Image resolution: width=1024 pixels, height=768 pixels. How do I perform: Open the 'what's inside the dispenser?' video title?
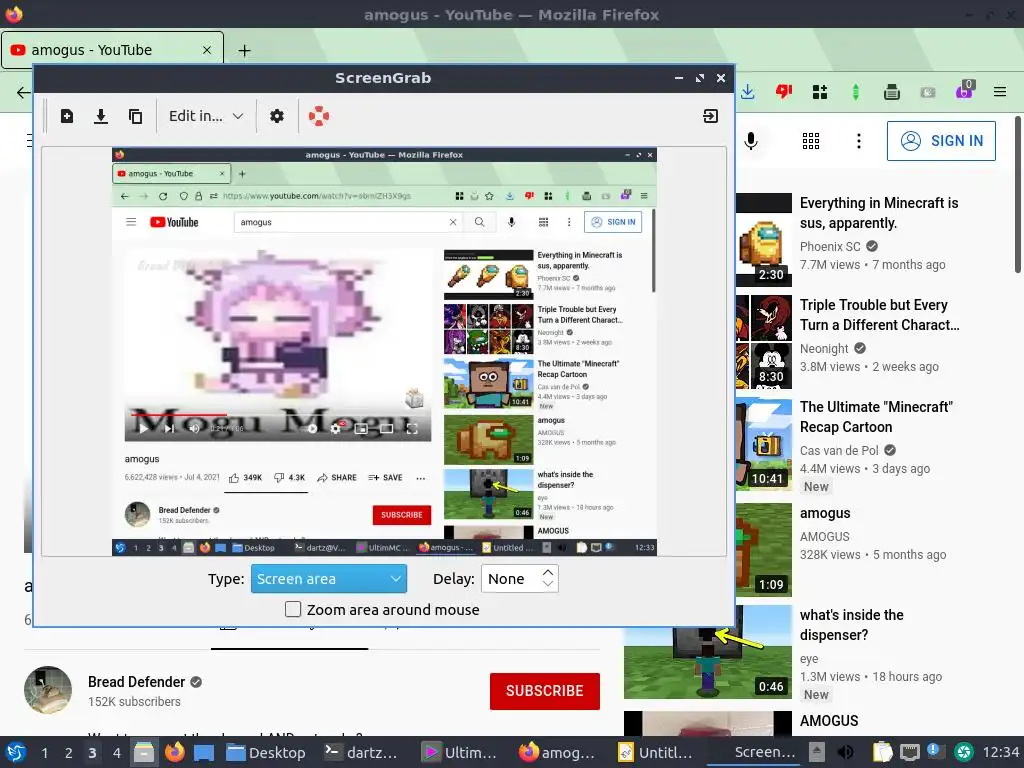[x=852, y=625]
